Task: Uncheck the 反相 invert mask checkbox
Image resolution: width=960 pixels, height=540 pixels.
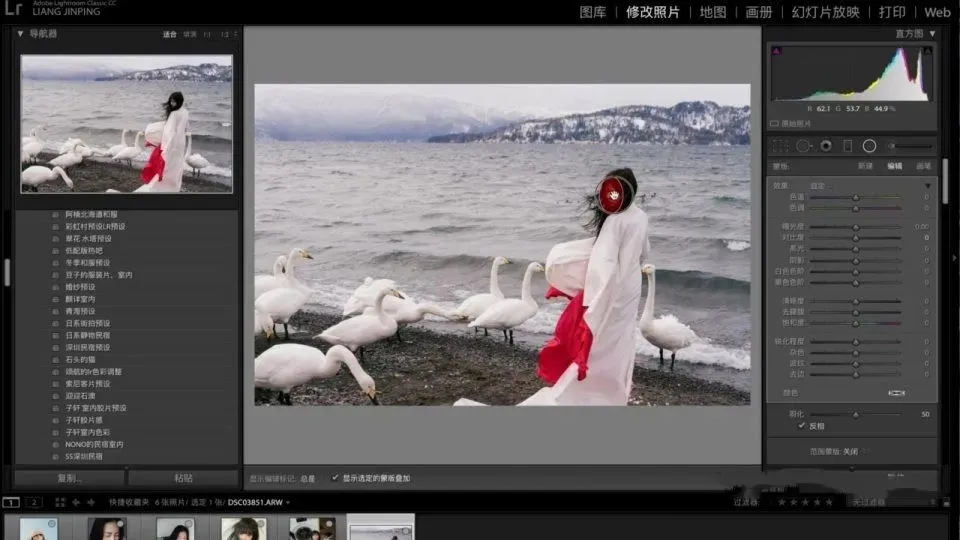Action: tap(802, 425)
